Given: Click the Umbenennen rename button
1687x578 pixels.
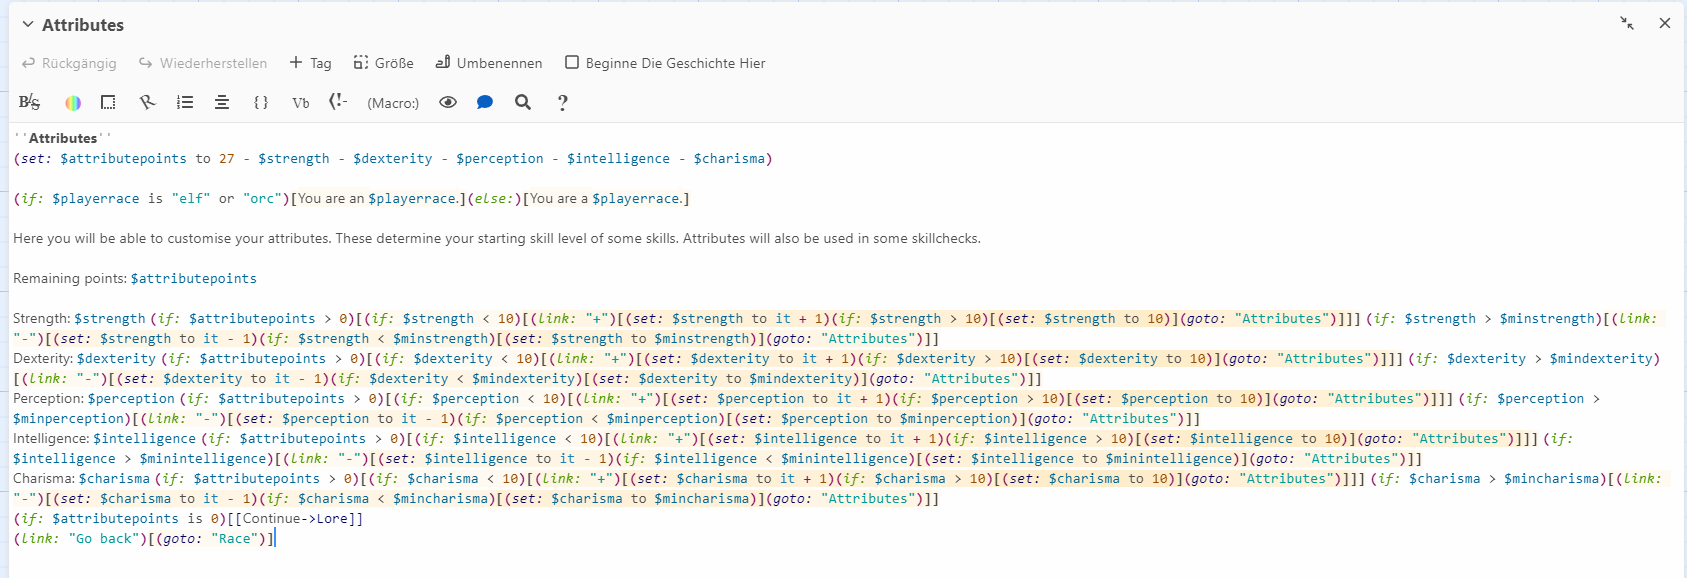Looking at the screenshot, I should tap(489, 63).
